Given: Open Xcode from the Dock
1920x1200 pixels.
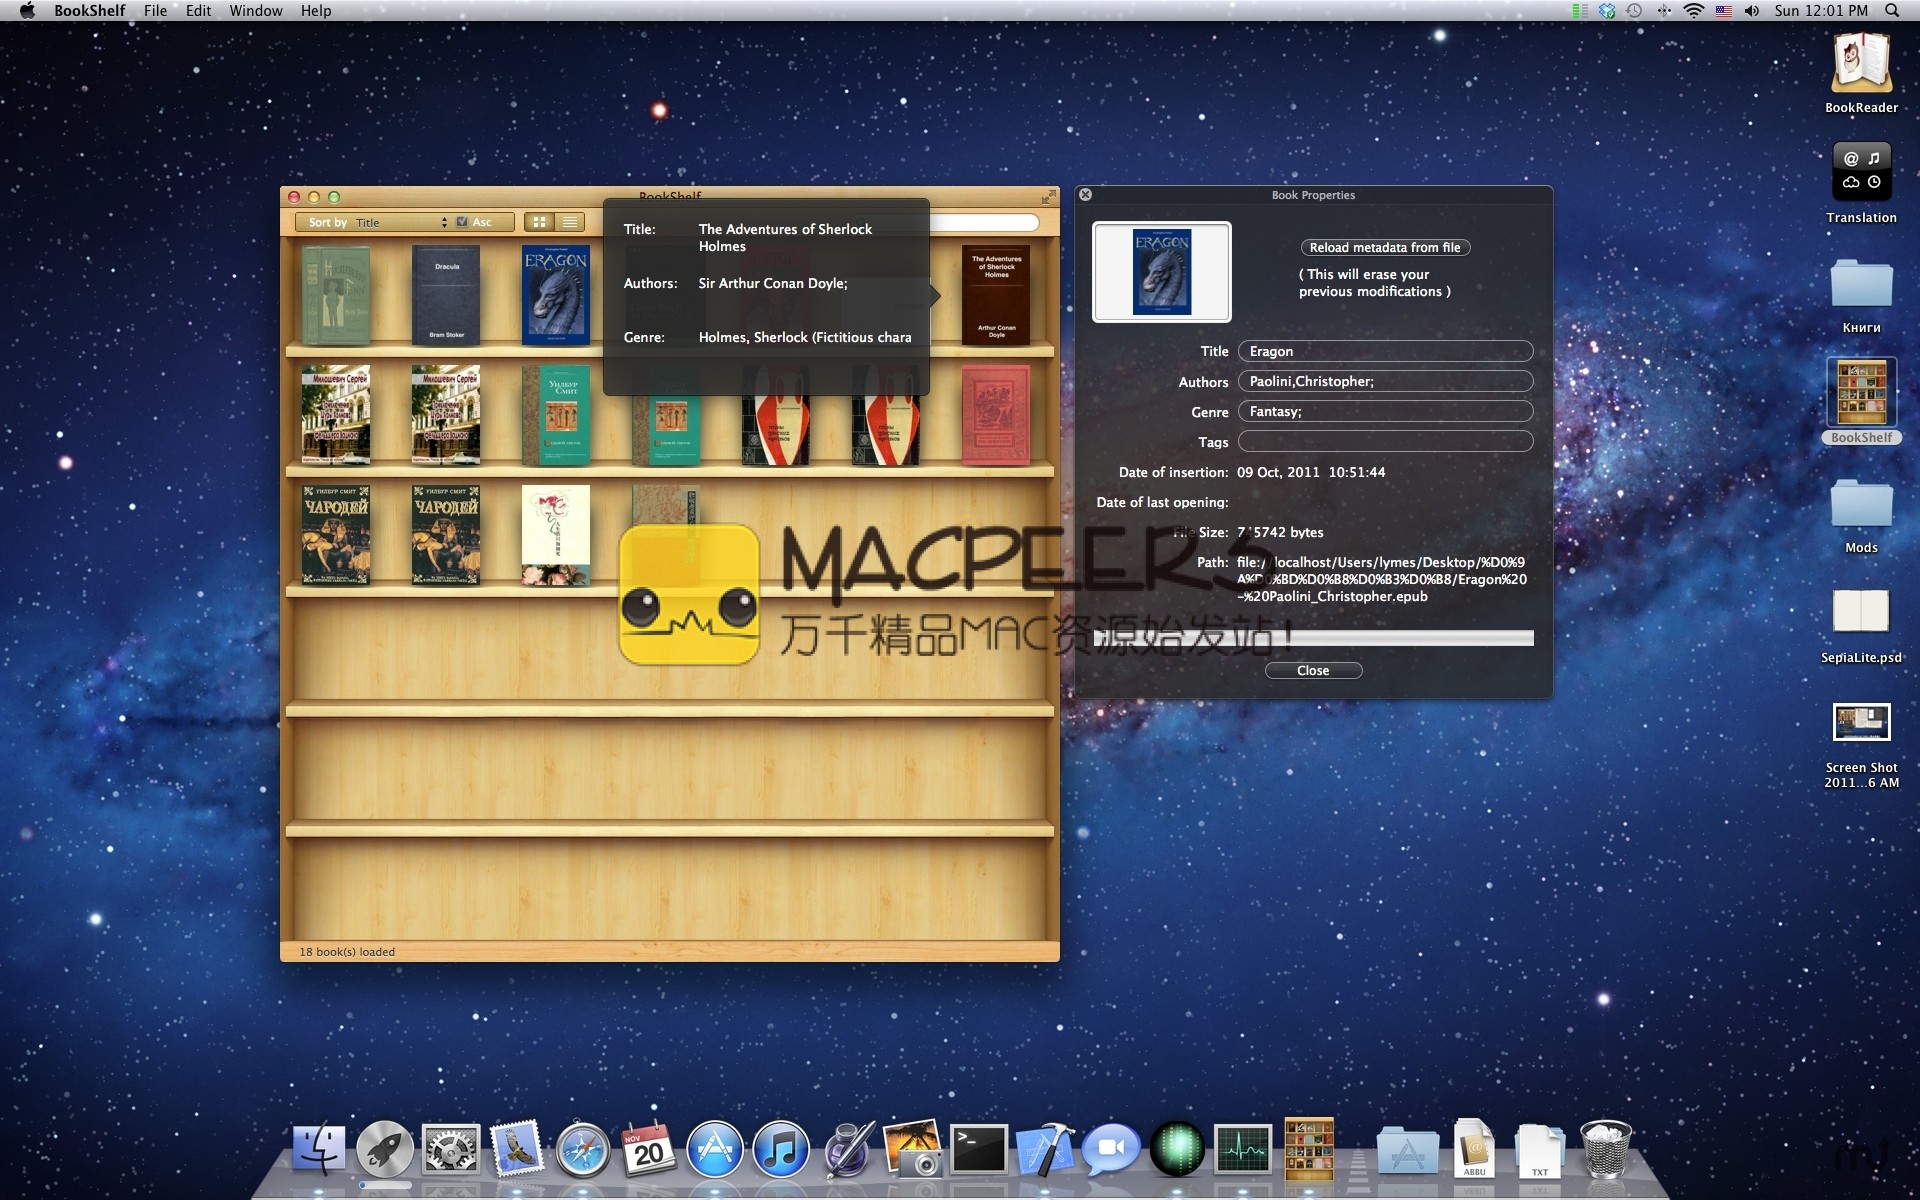Looking at the screenshot, I should [x=1045, y=1150].
